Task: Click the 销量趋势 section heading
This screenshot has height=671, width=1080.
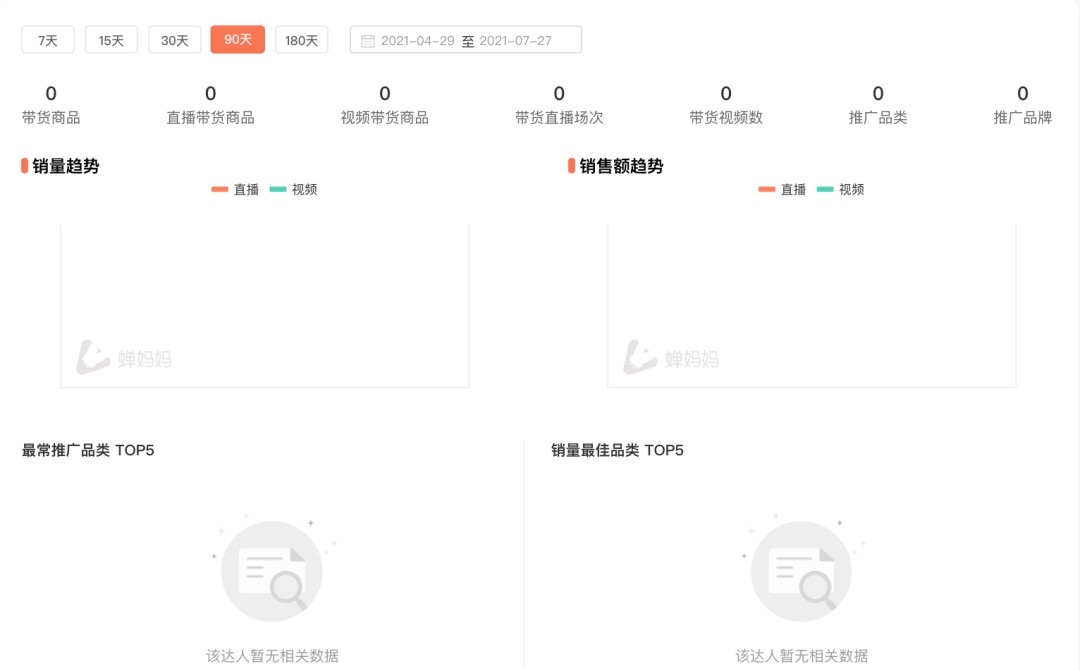Action: point(66,166)
